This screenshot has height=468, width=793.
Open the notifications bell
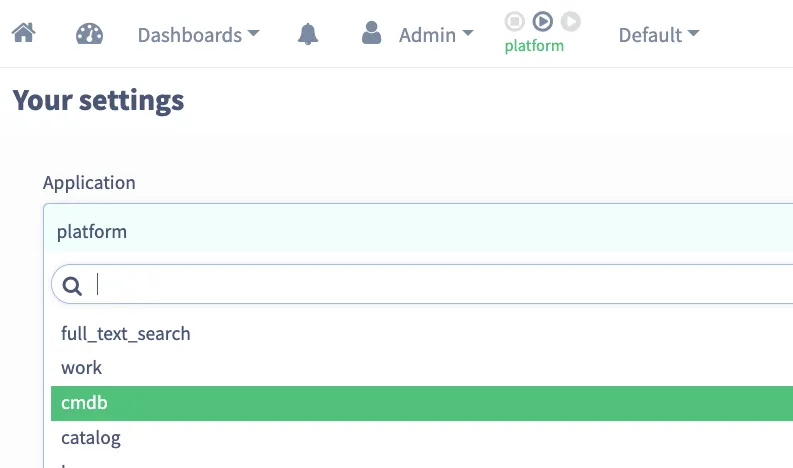coord(307,34)
